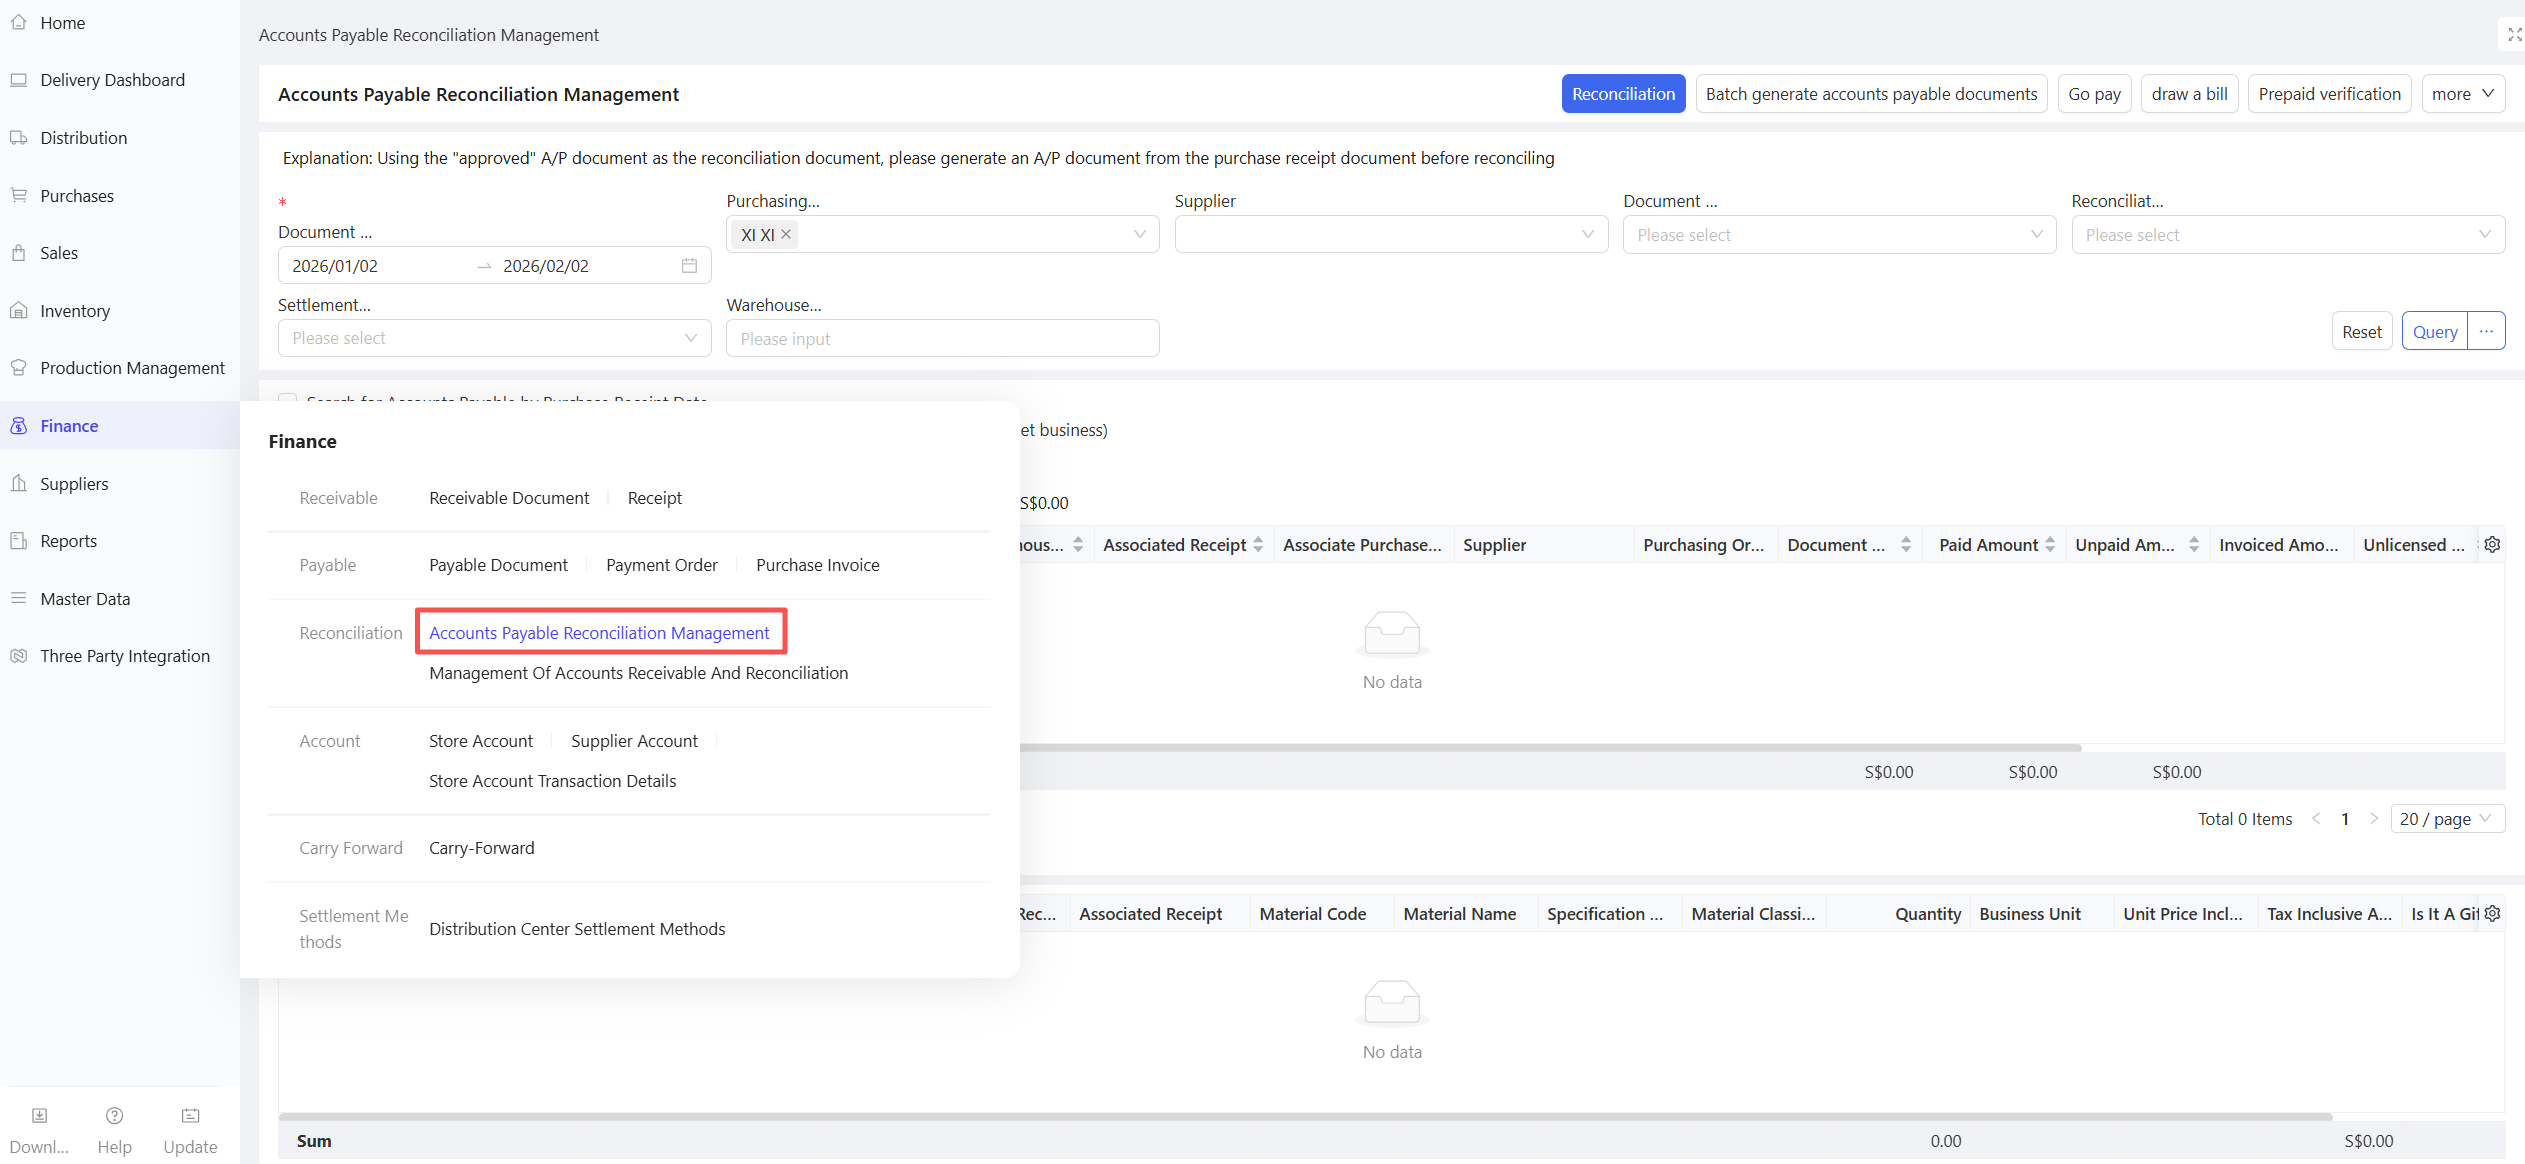This screenshot has height=1164, width=2525.
Task: Open the date range calendar icon
Action: pos(689,265)
